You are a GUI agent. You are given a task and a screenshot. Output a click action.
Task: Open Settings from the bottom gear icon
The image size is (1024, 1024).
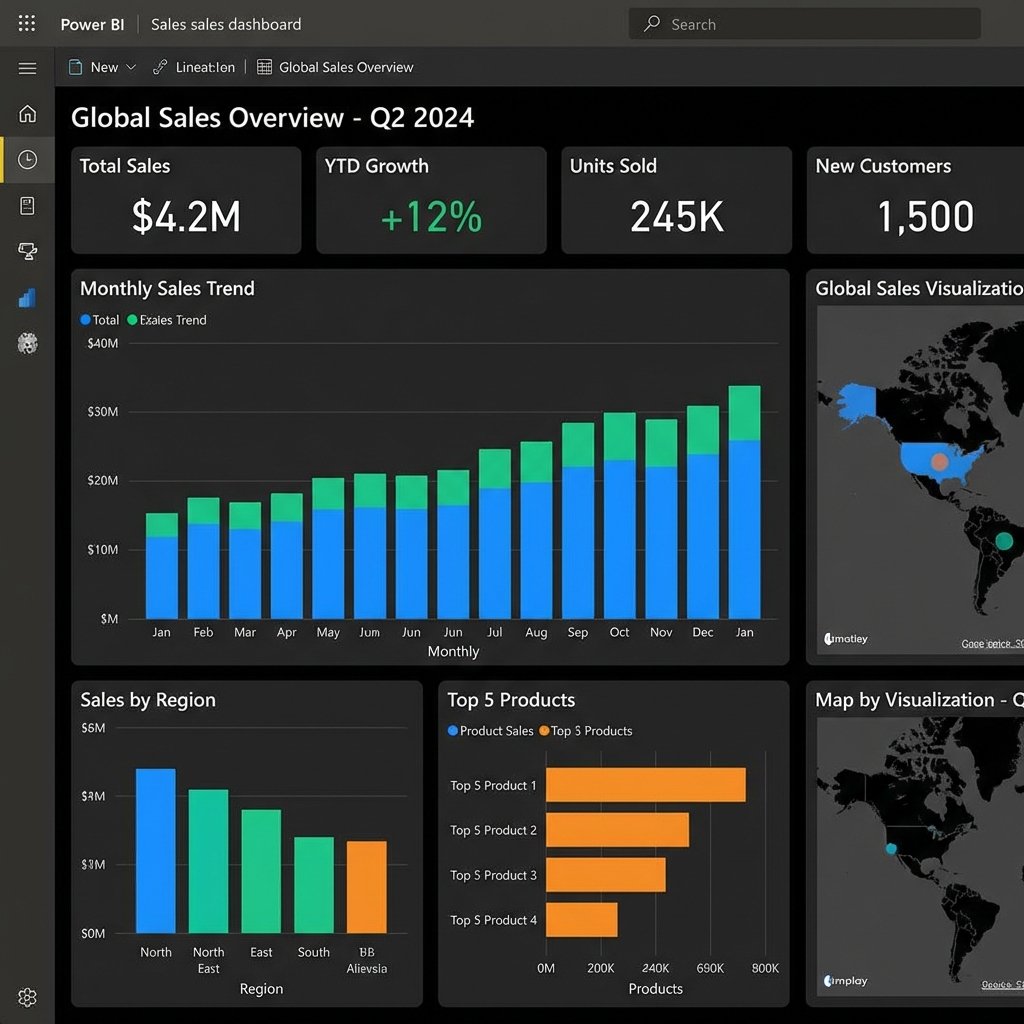(x=27, y=997)
